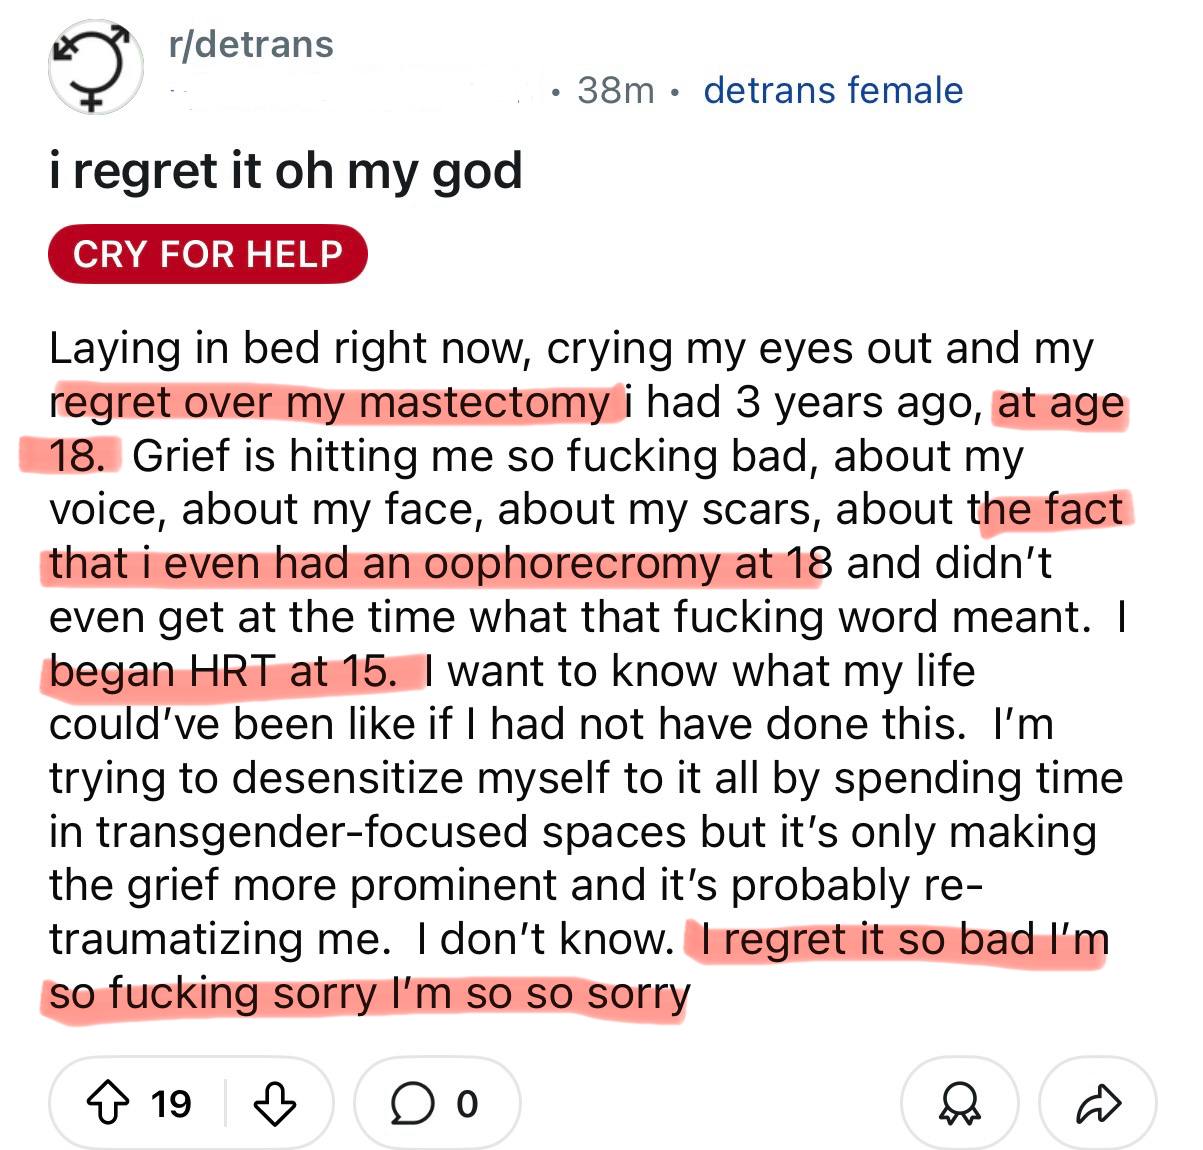Click the vote count of 19
This screenshot has width=1203, height=1150.
point(171,1103)
